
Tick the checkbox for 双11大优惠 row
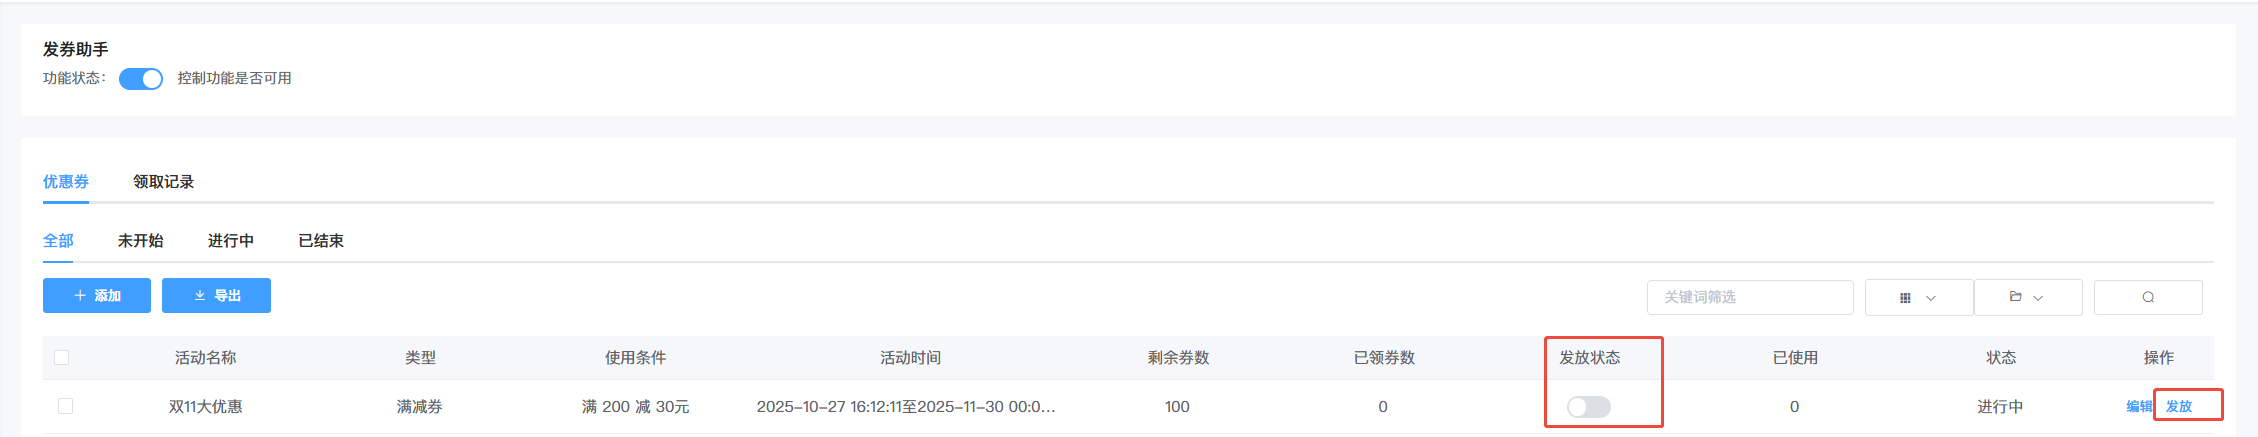(66, 406)
